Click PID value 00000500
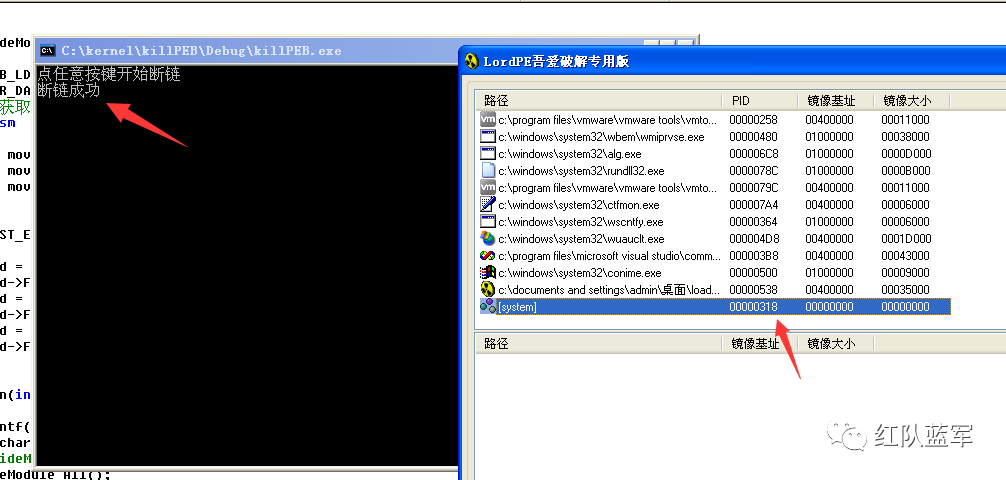The width and height of the screenshot is (1006, 480). (x=753, y=273)
